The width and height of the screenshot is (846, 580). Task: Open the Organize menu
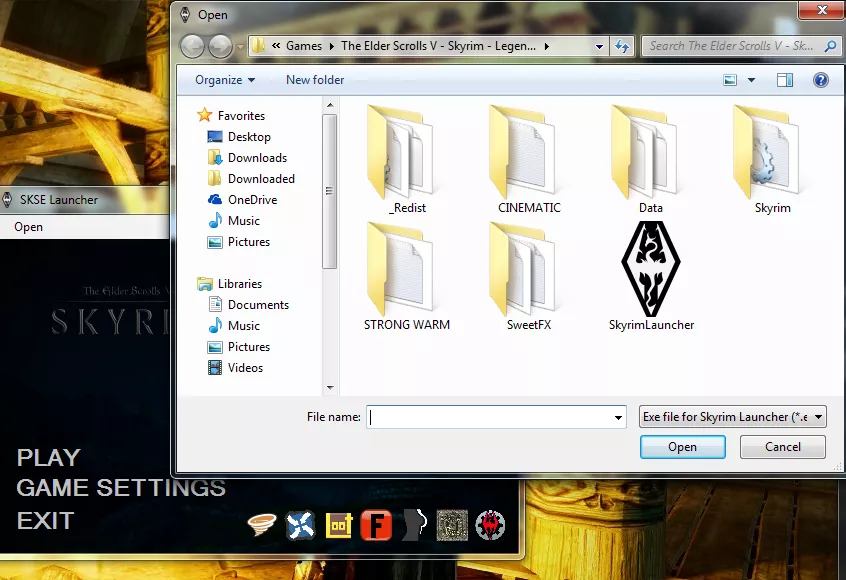pyautogui.click(x=225, y=80)
